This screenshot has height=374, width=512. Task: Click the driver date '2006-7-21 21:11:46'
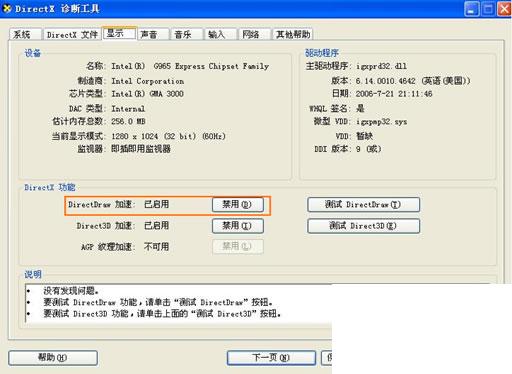394,94
